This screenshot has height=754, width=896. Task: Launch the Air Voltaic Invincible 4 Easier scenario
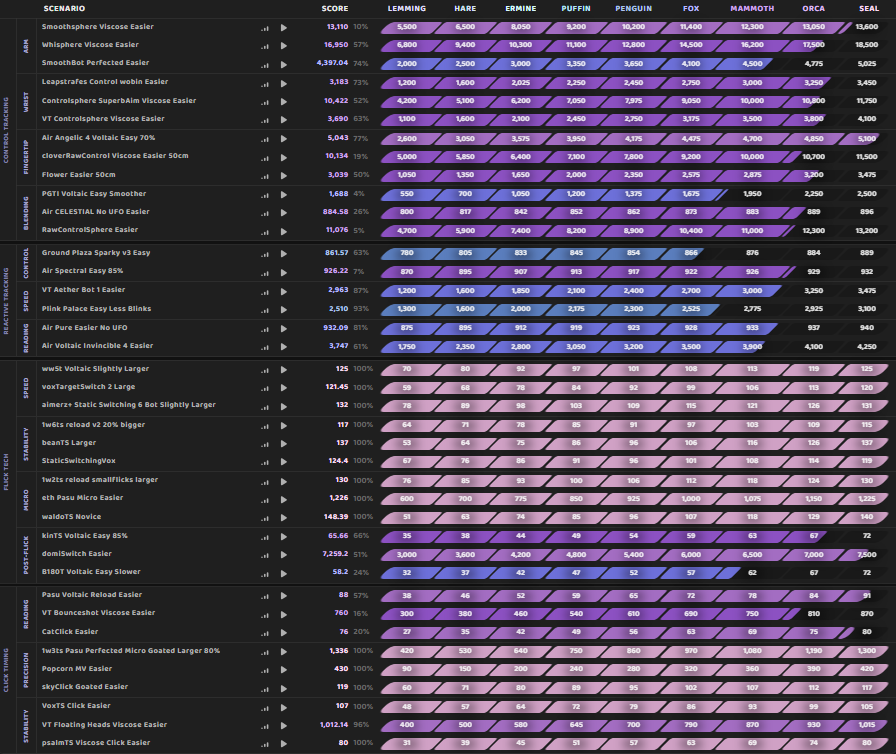pyautogui.click(x=284, y=347)
